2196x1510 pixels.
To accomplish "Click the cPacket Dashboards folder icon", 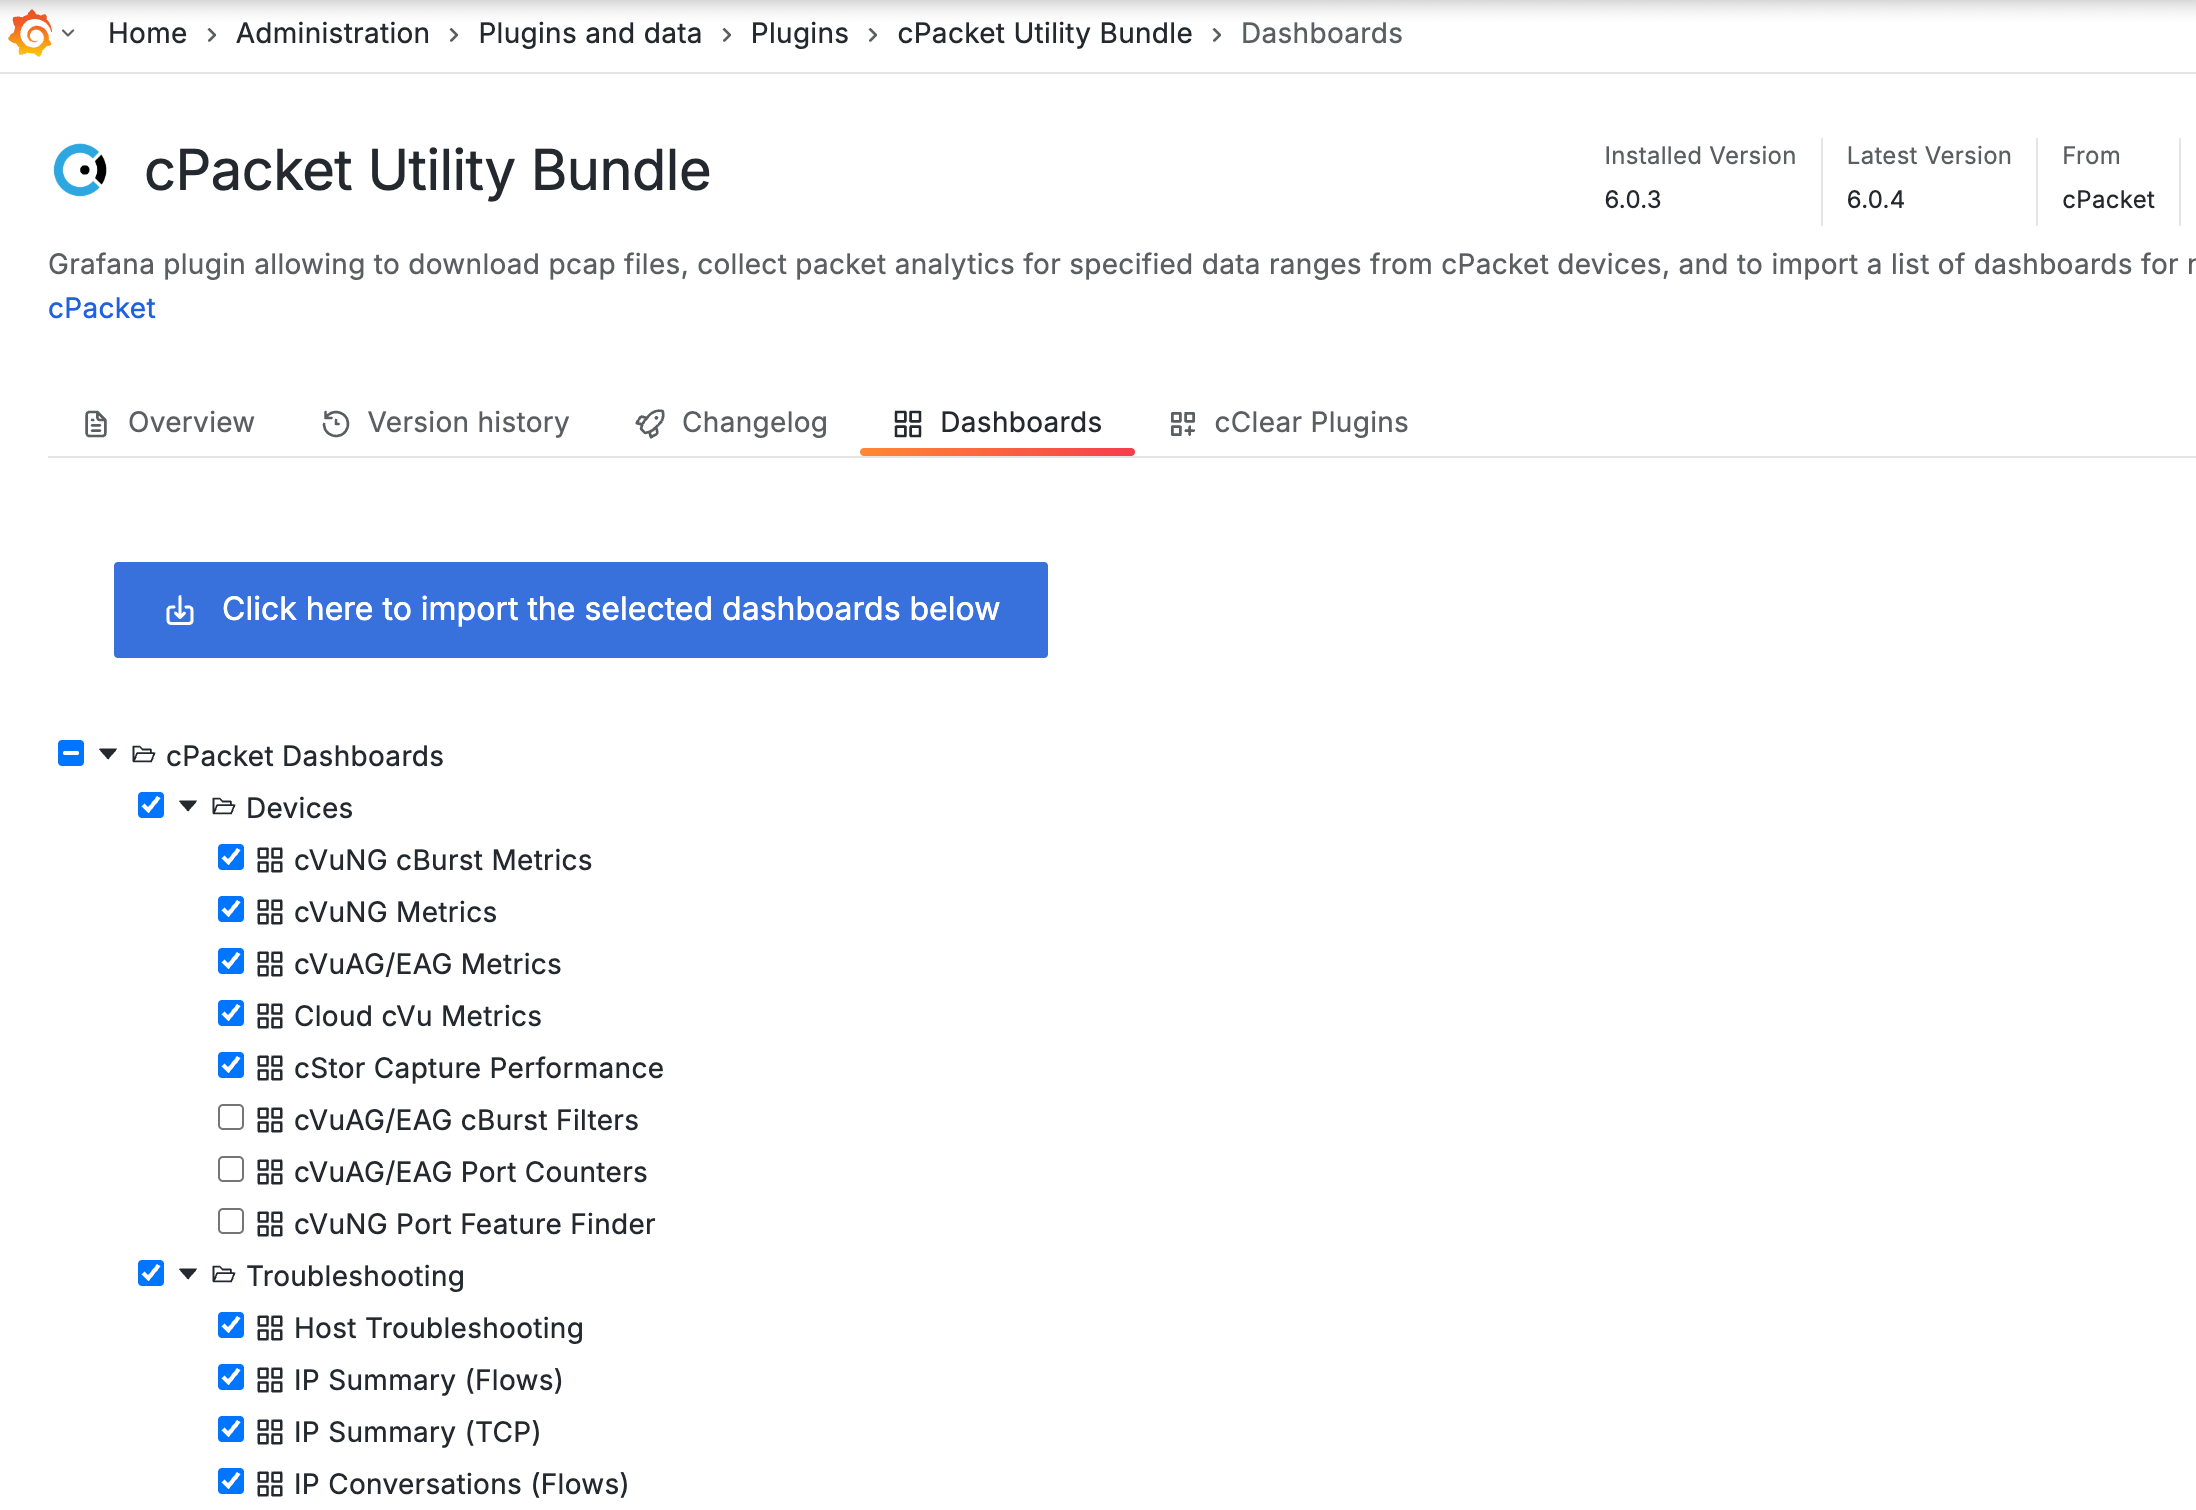I will click(x=144, y=754).
